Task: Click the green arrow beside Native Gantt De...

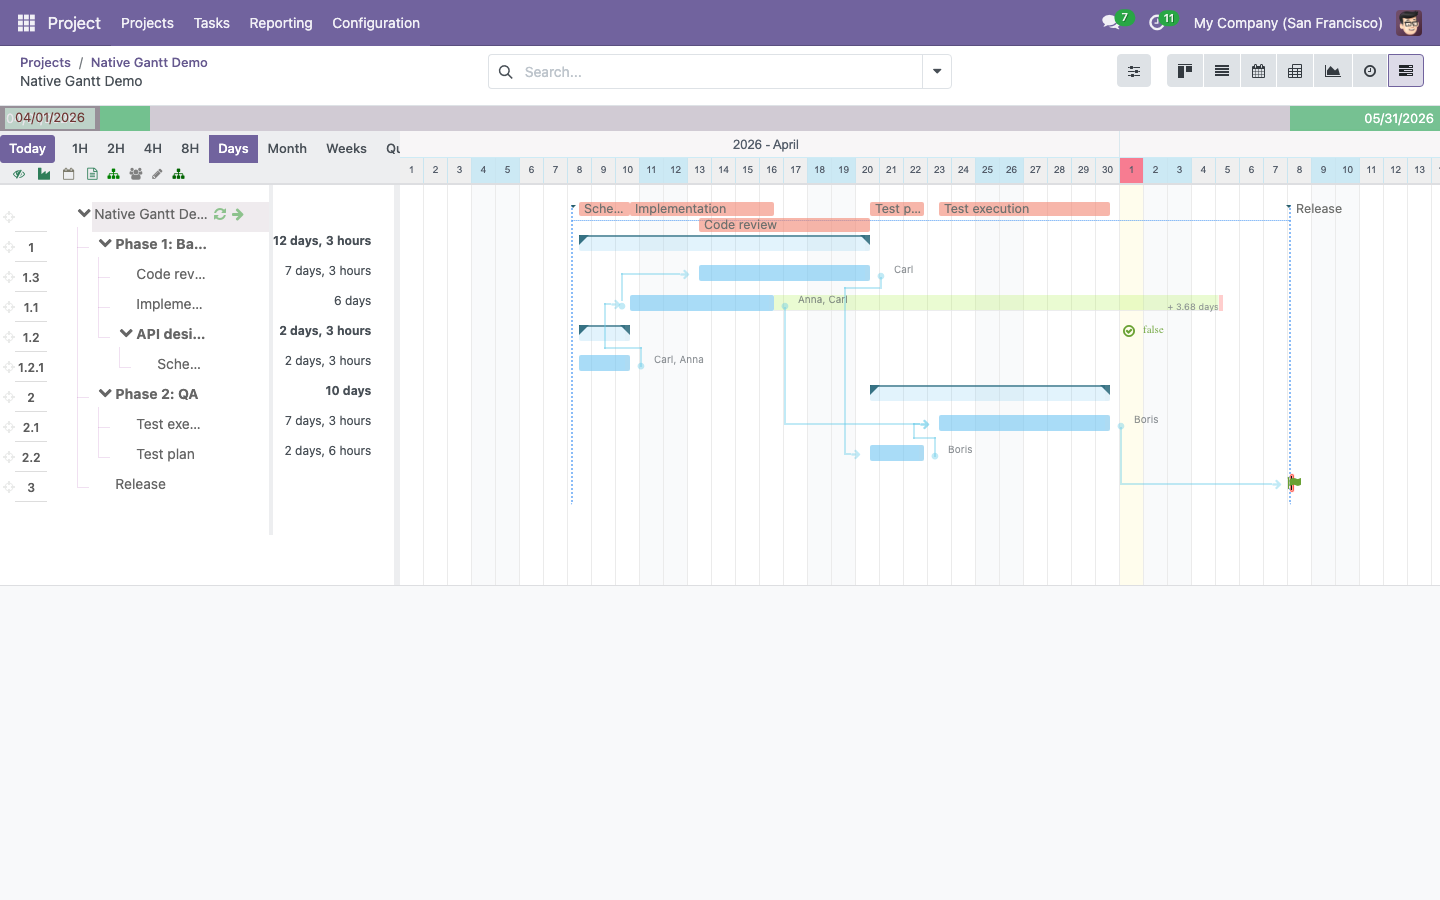Action: point(238,214)
